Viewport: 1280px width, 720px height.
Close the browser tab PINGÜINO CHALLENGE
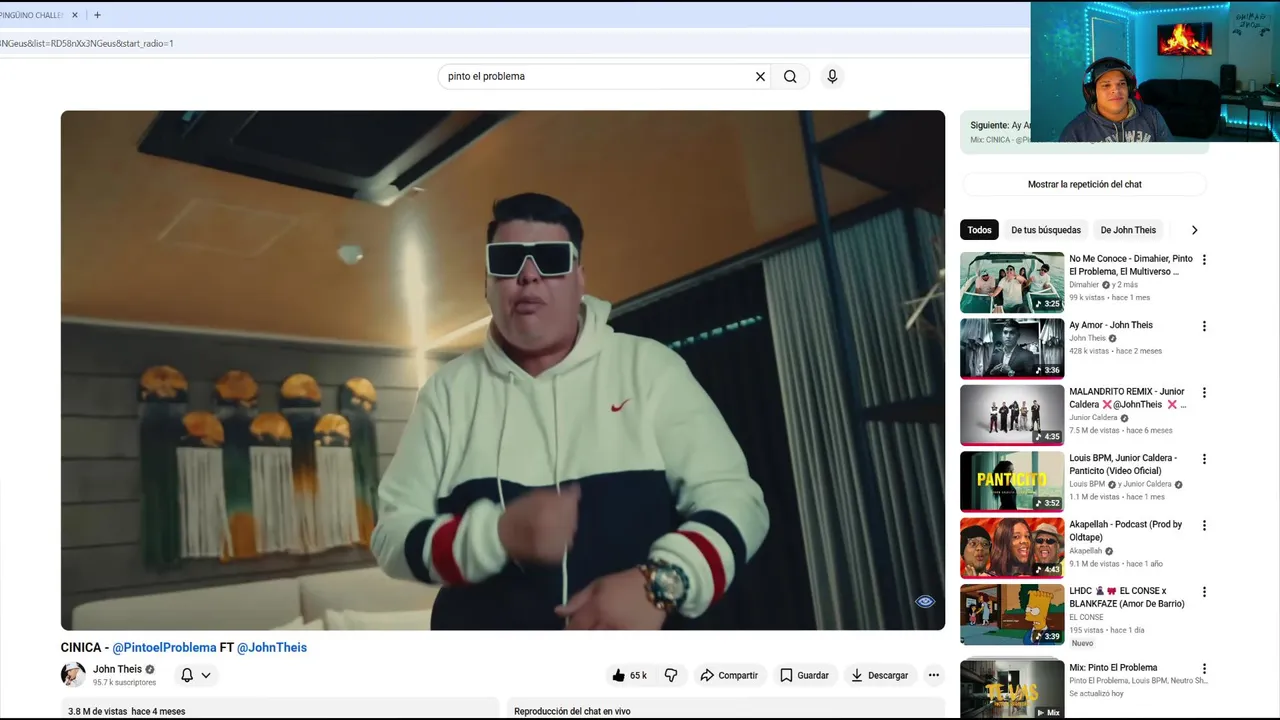coord(75,15)
